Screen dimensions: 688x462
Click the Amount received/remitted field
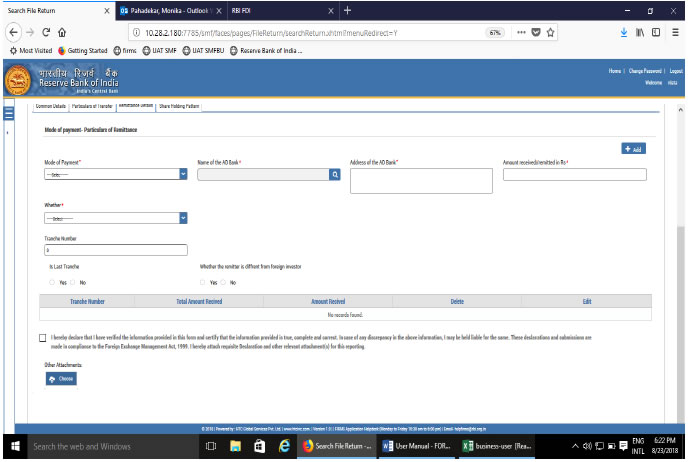tap(575, 175)
